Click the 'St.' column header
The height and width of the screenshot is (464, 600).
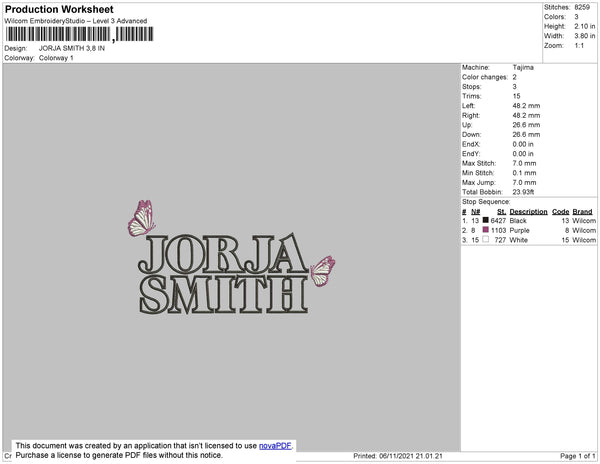501,212
